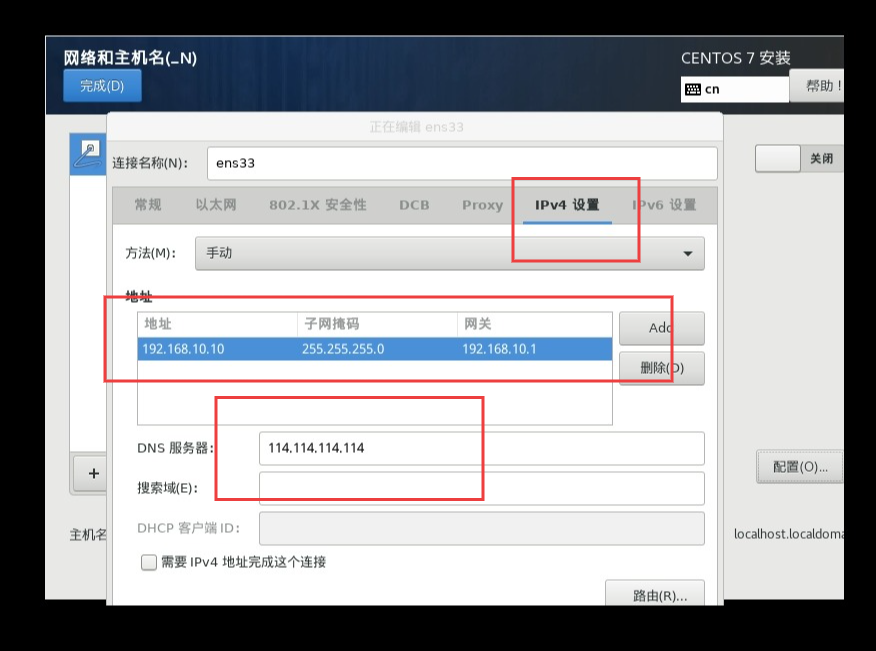Edit DNS 服务器 field with 114.114.114.114
Viewport: 876px width, 651px height.
click(x=482, y=448)
